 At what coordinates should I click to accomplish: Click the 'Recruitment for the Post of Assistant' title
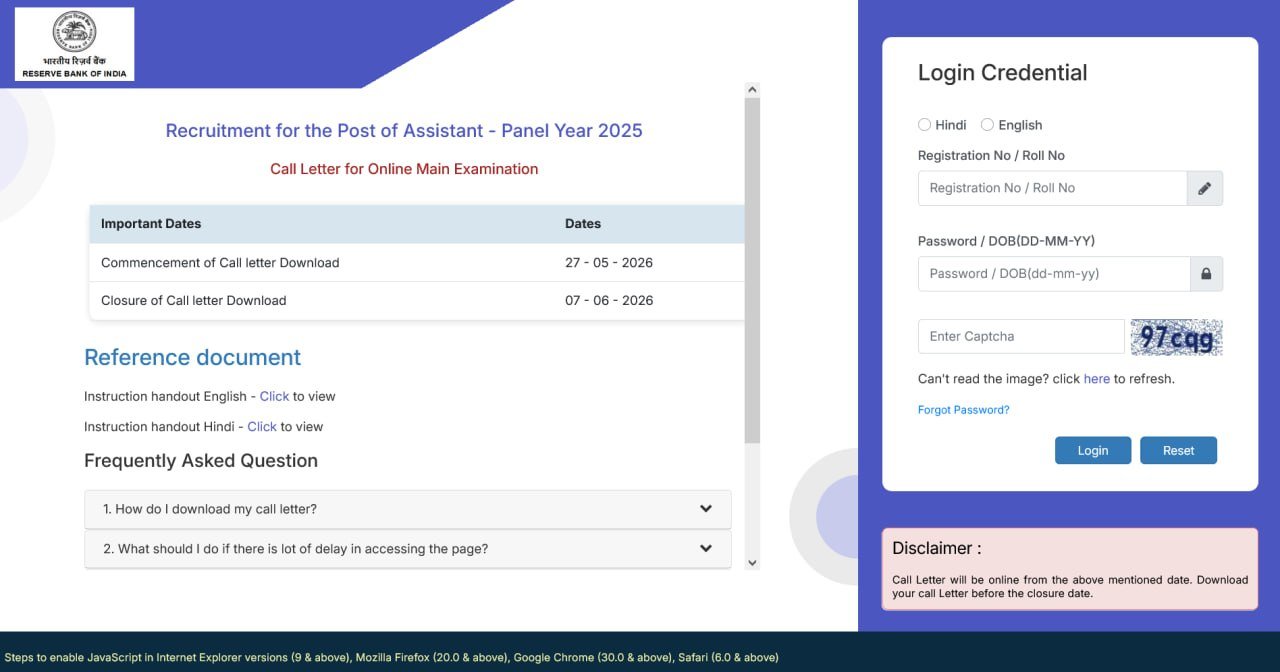404,131
